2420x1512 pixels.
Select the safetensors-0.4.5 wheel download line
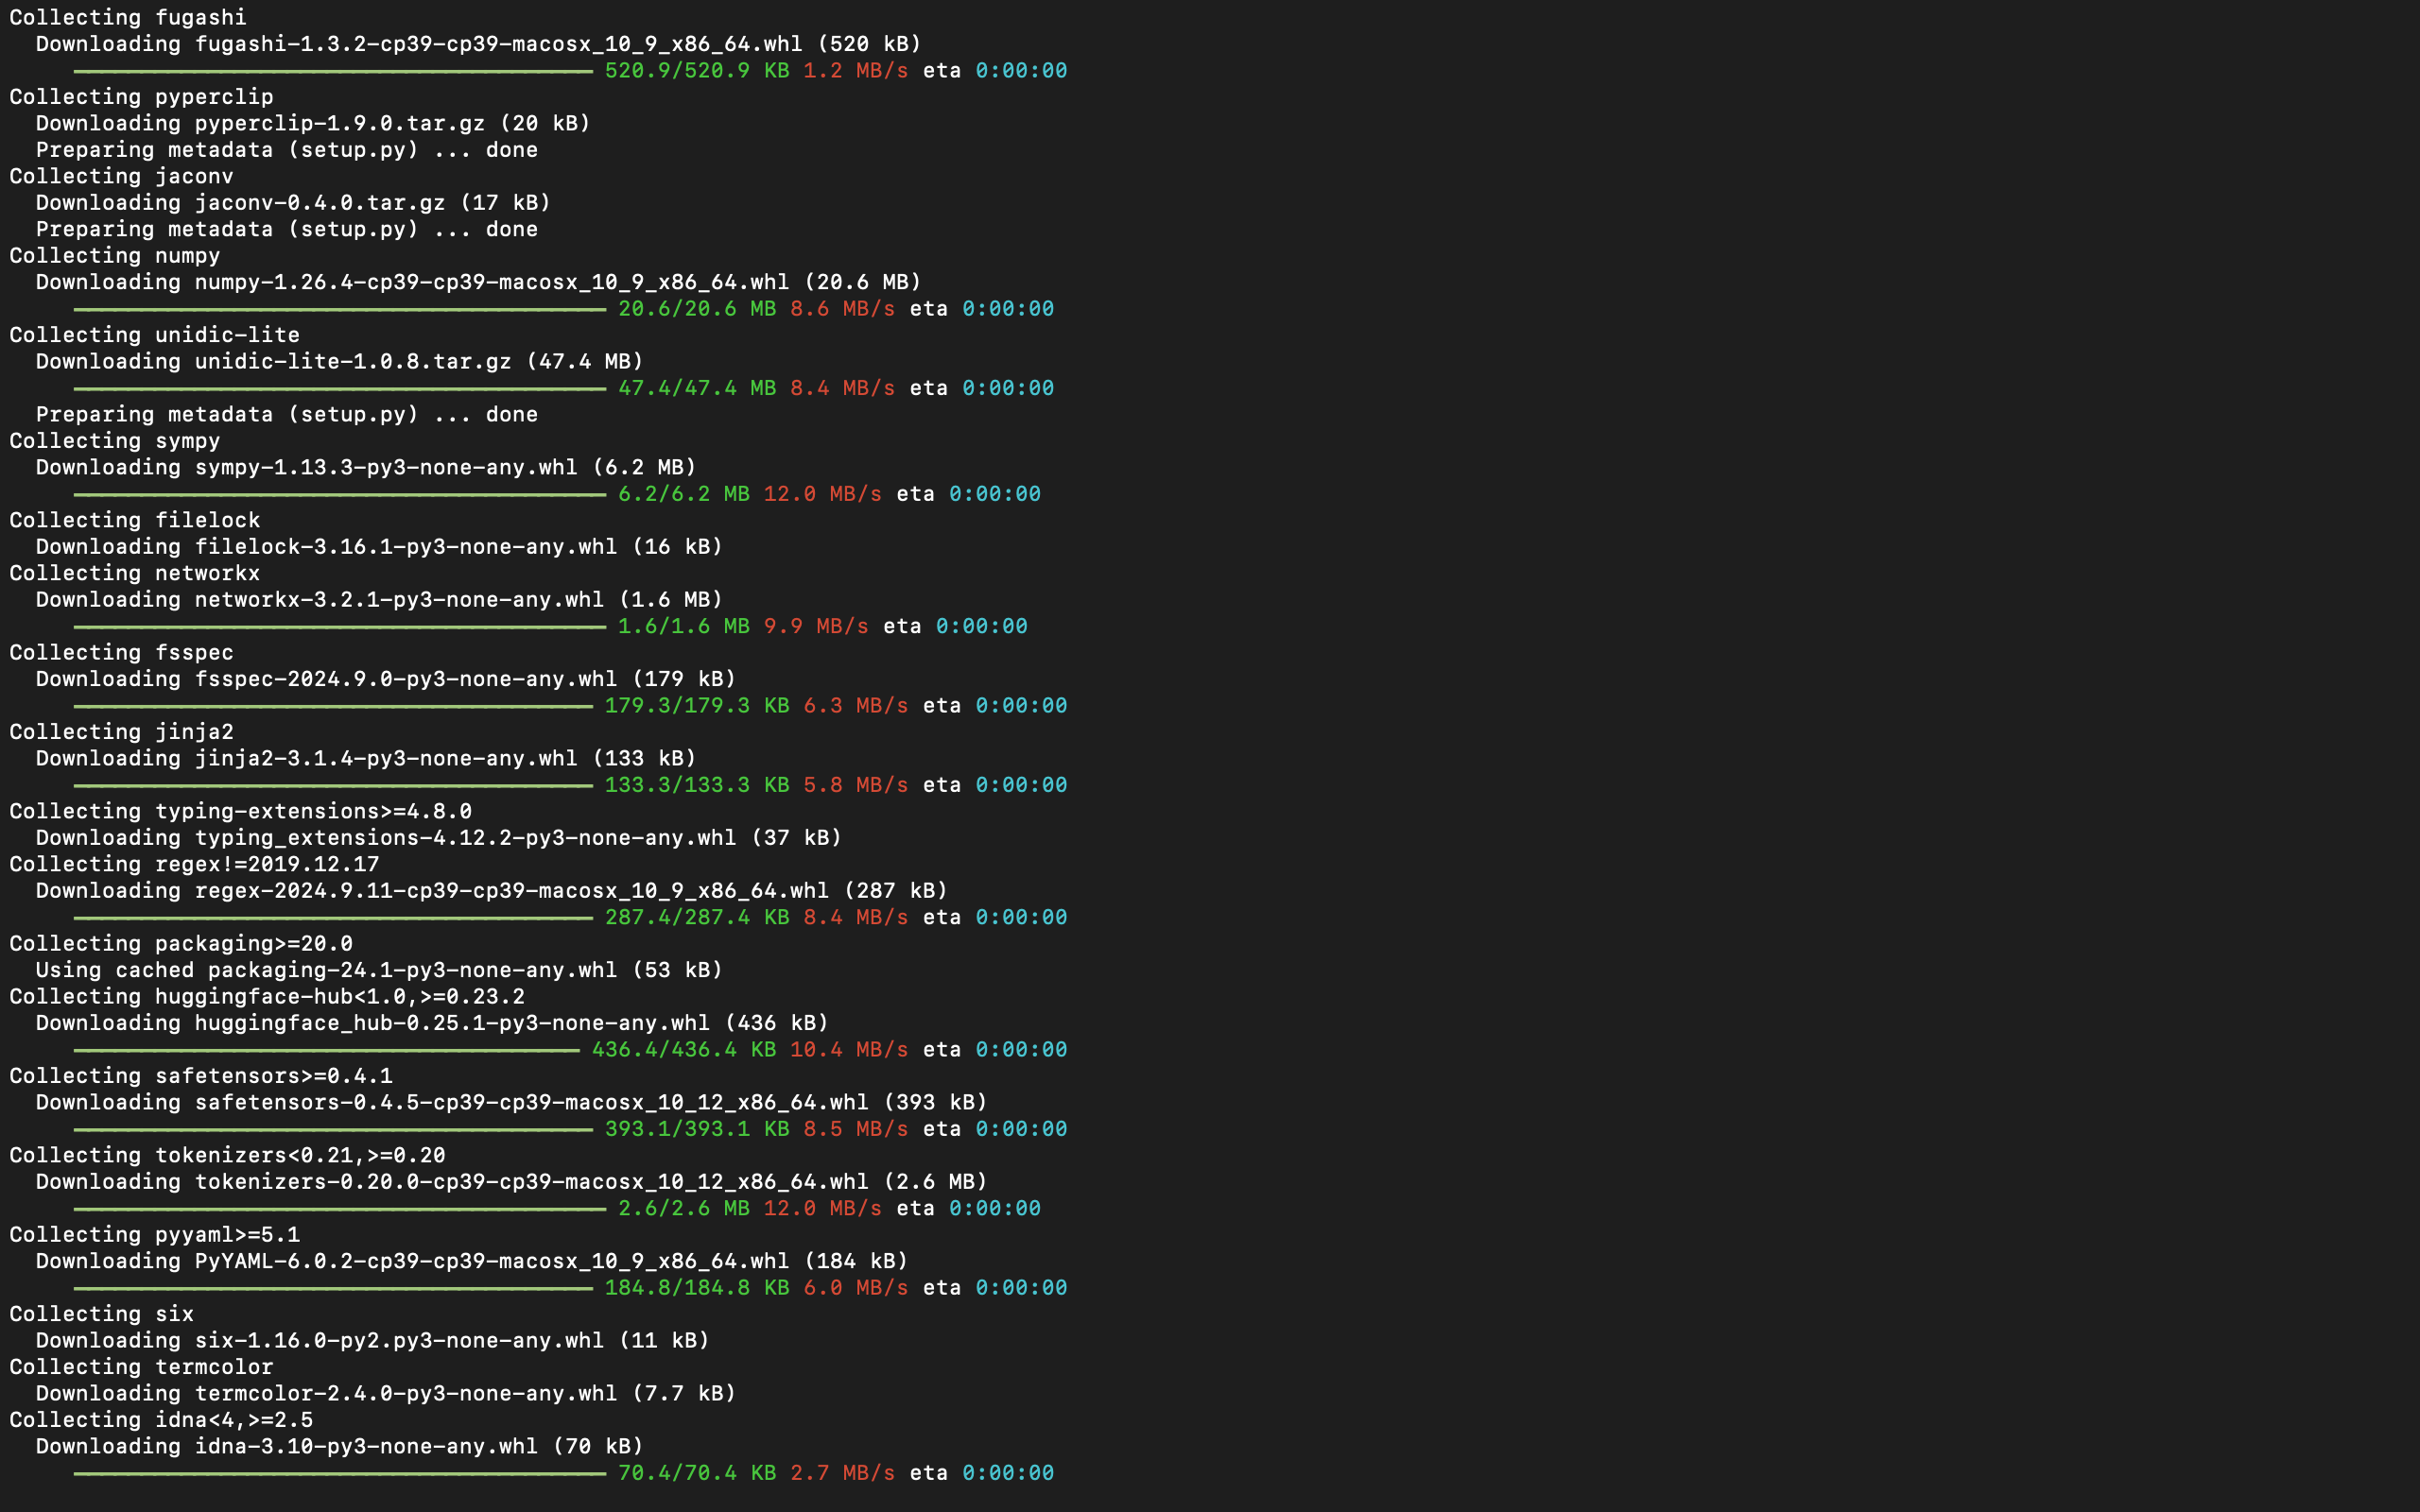[x=512, y=1102]
